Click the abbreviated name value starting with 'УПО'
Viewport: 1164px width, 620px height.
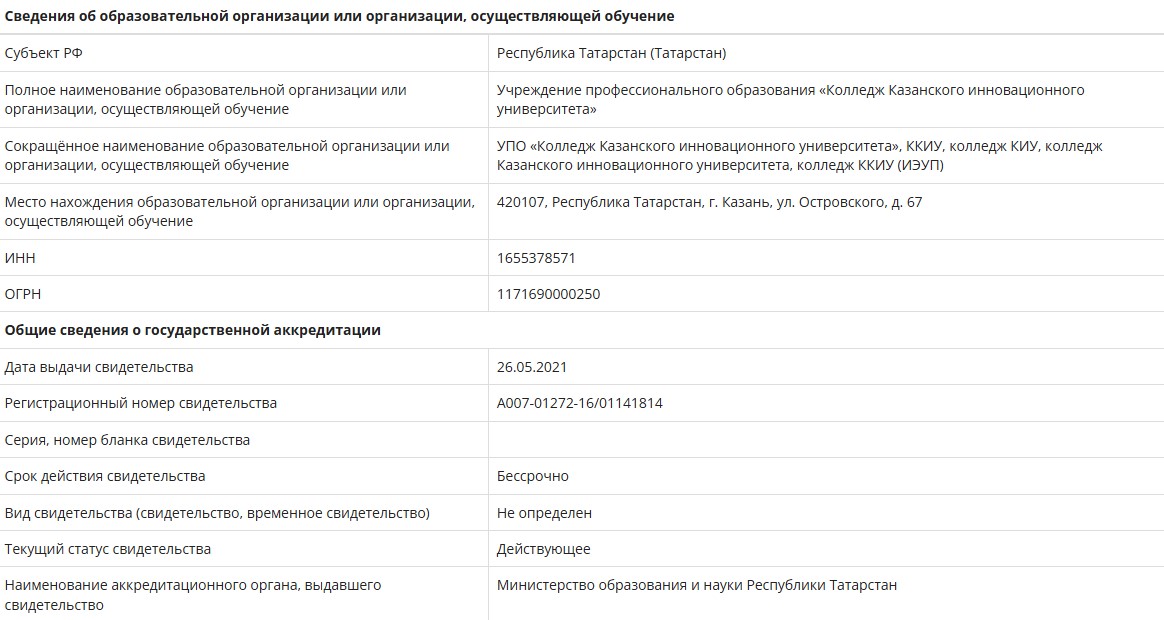click(799, 155)
